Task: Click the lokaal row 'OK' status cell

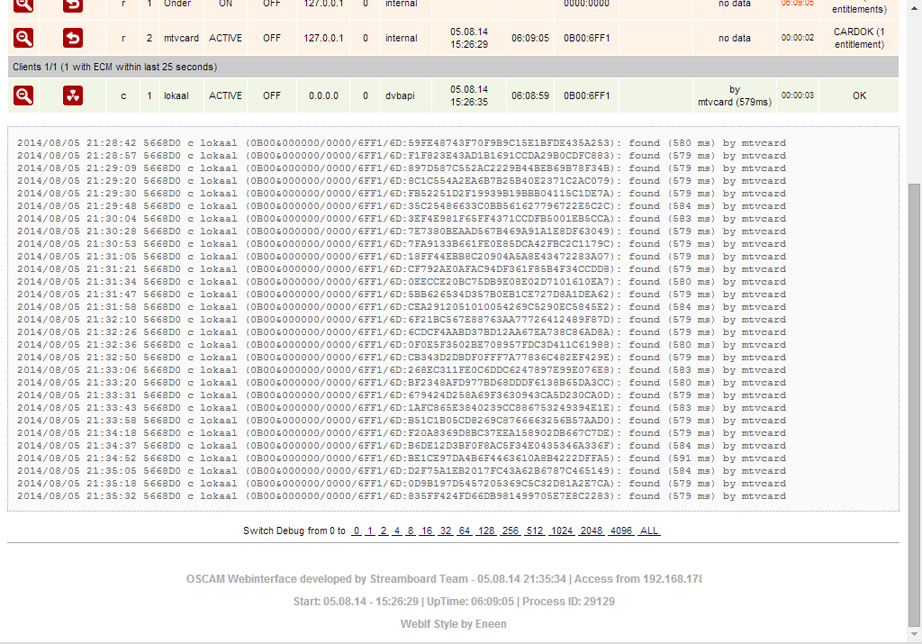Action: pyautogui.click(x=859, y=95)
